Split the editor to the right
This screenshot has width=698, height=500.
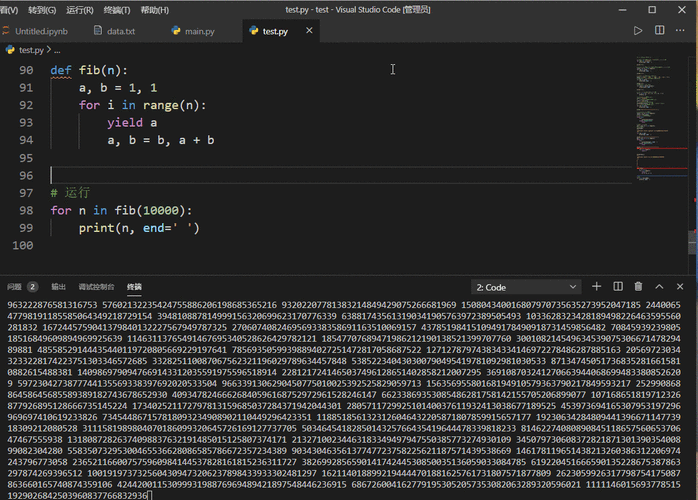[x=659, y=31]
